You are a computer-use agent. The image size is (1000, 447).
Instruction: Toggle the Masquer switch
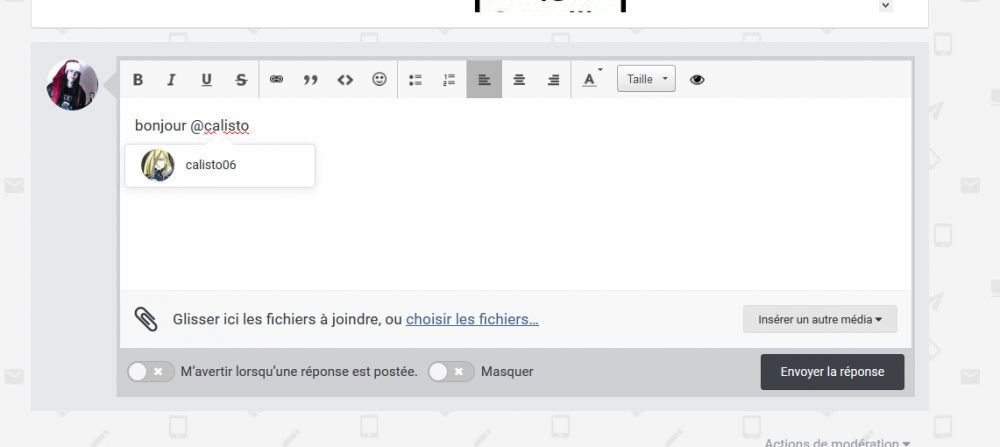pos(451,372)
